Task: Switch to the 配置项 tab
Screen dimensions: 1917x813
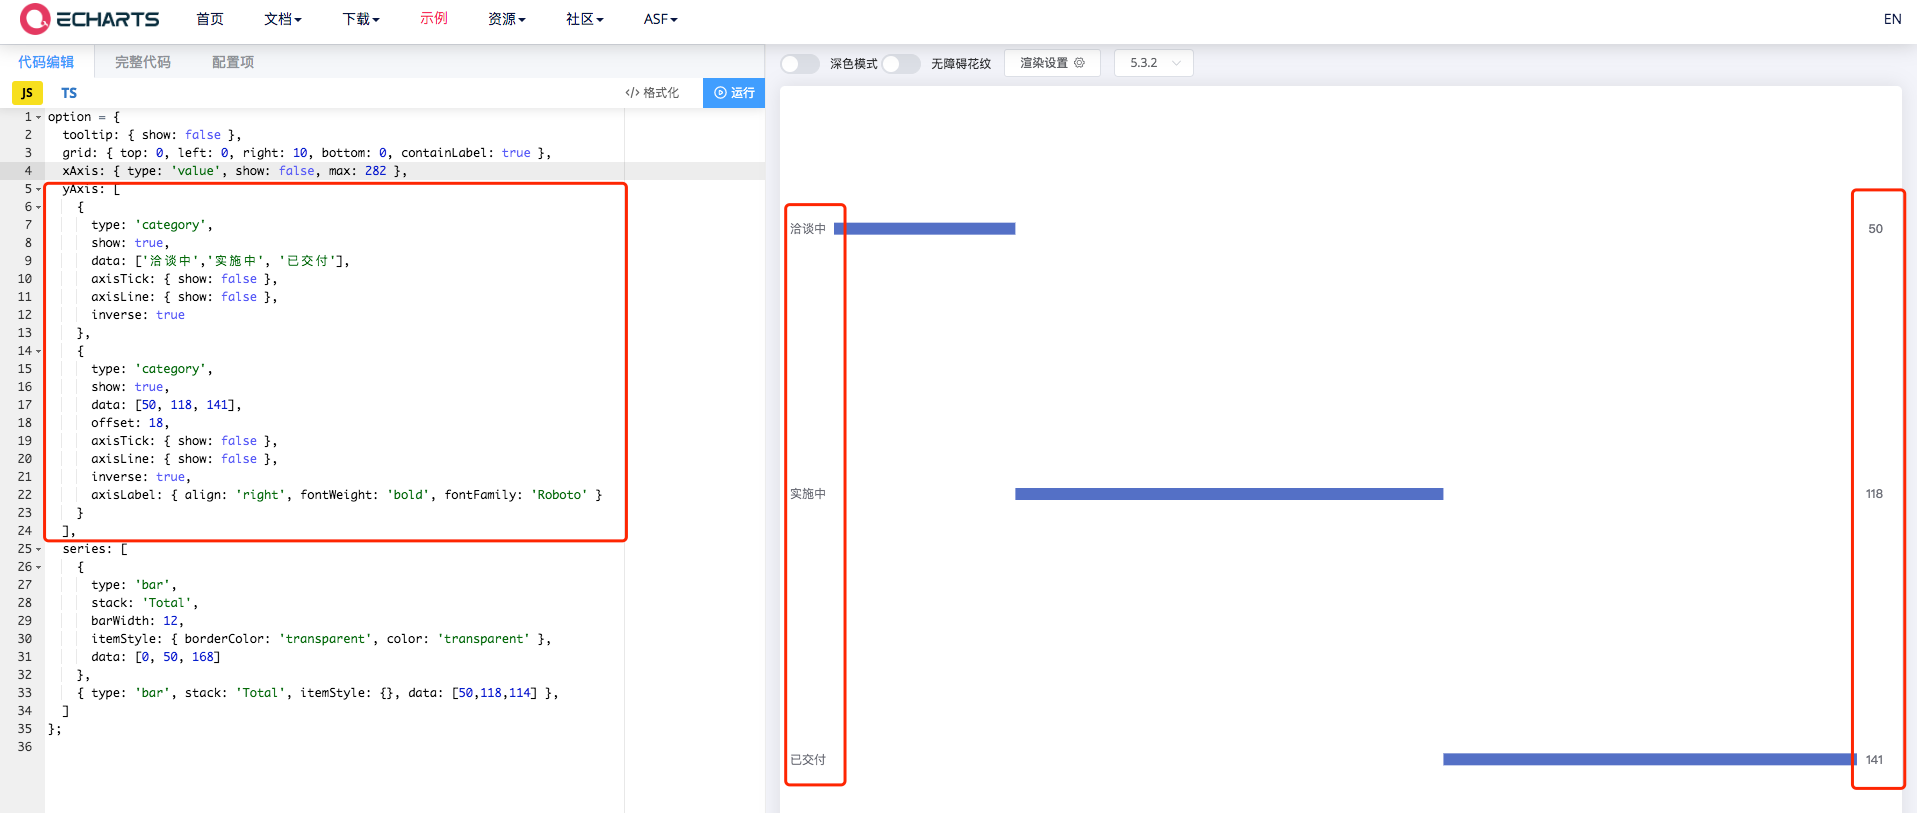Action: pyautogui.click(x=233, y=62)
